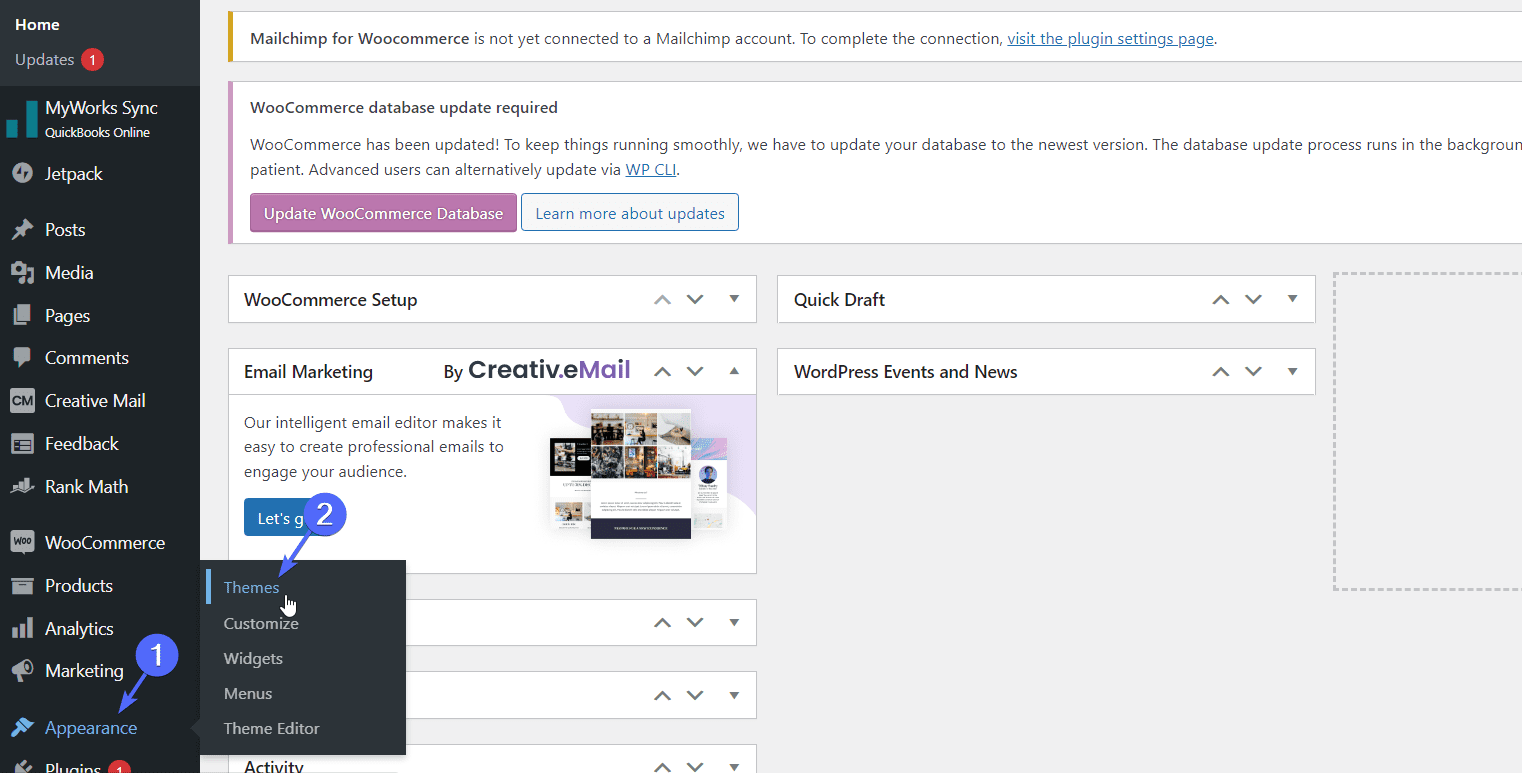Image resolution: width=1522 pixels, height=773 pixels.
Task: Click the Rank Math chart icon
Action: [x=22, y=487]
